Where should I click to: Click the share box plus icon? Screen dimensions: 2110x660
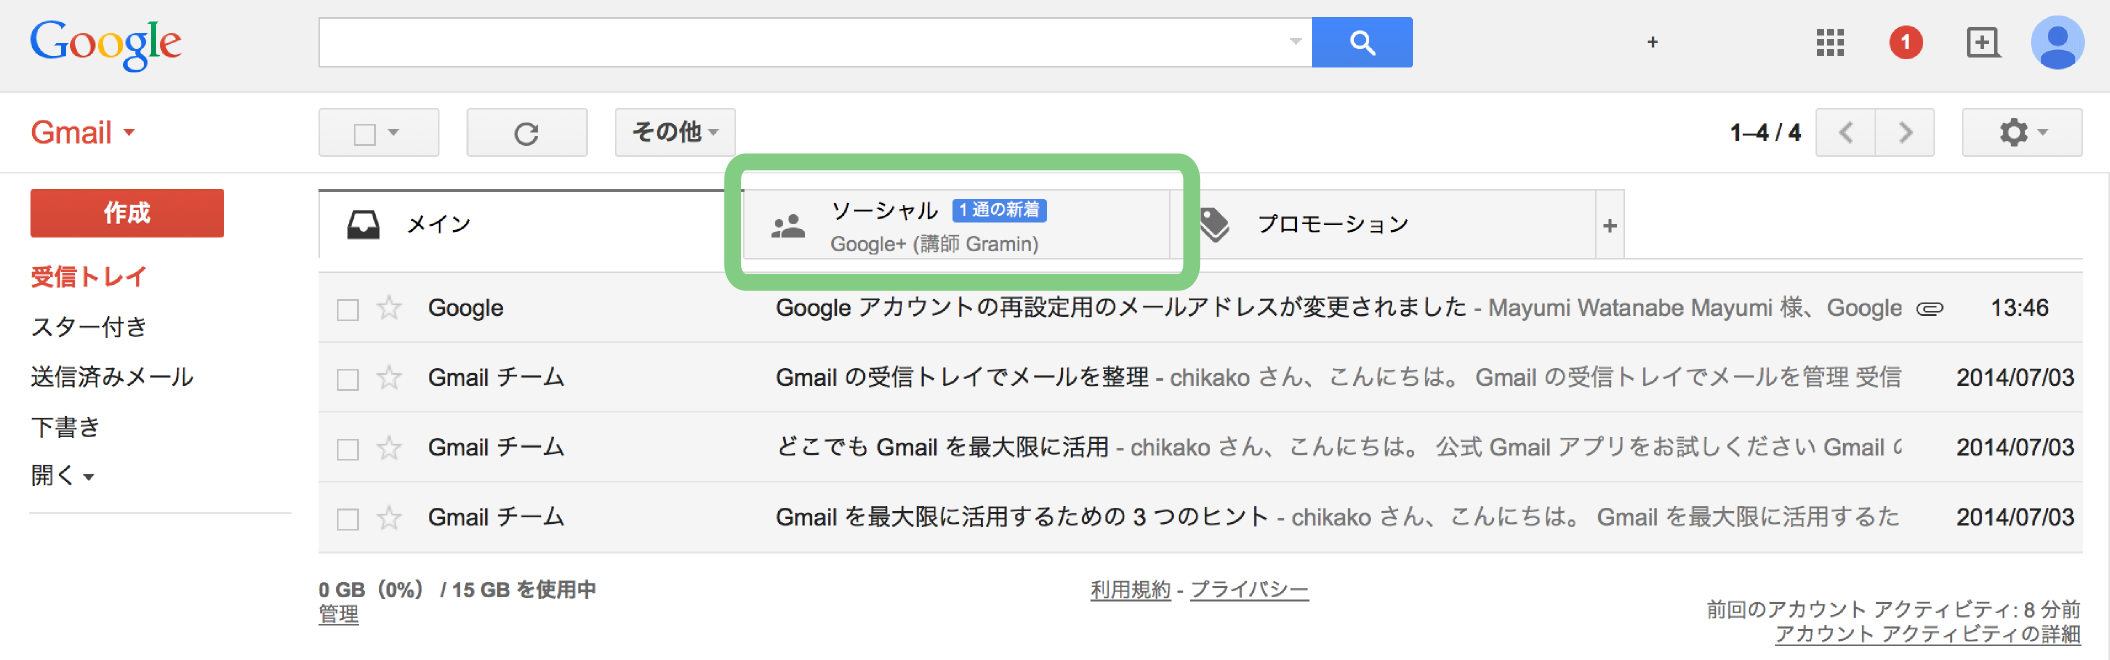(1982, 42)
